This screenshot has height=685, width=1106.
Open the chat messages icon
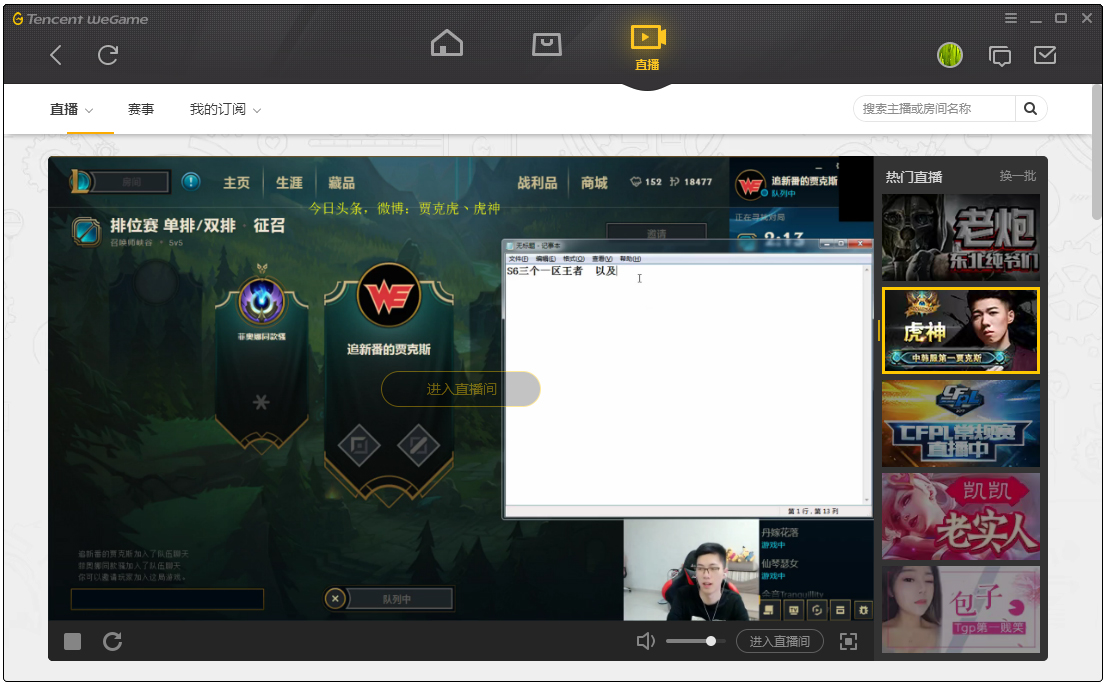[999, 56]
